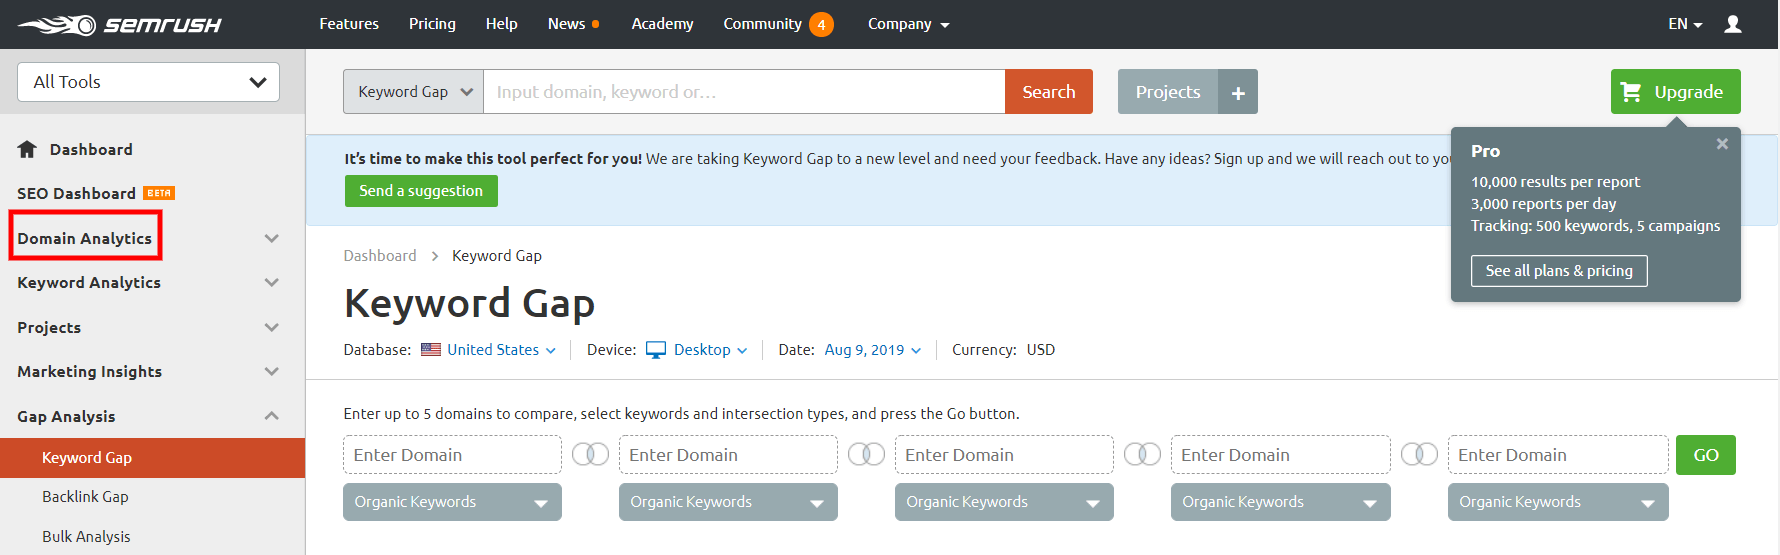Focus the second Enter Domain field
Image resolution: width=1780 pixels, height=555 pixels.
click(x=728, y=455)
